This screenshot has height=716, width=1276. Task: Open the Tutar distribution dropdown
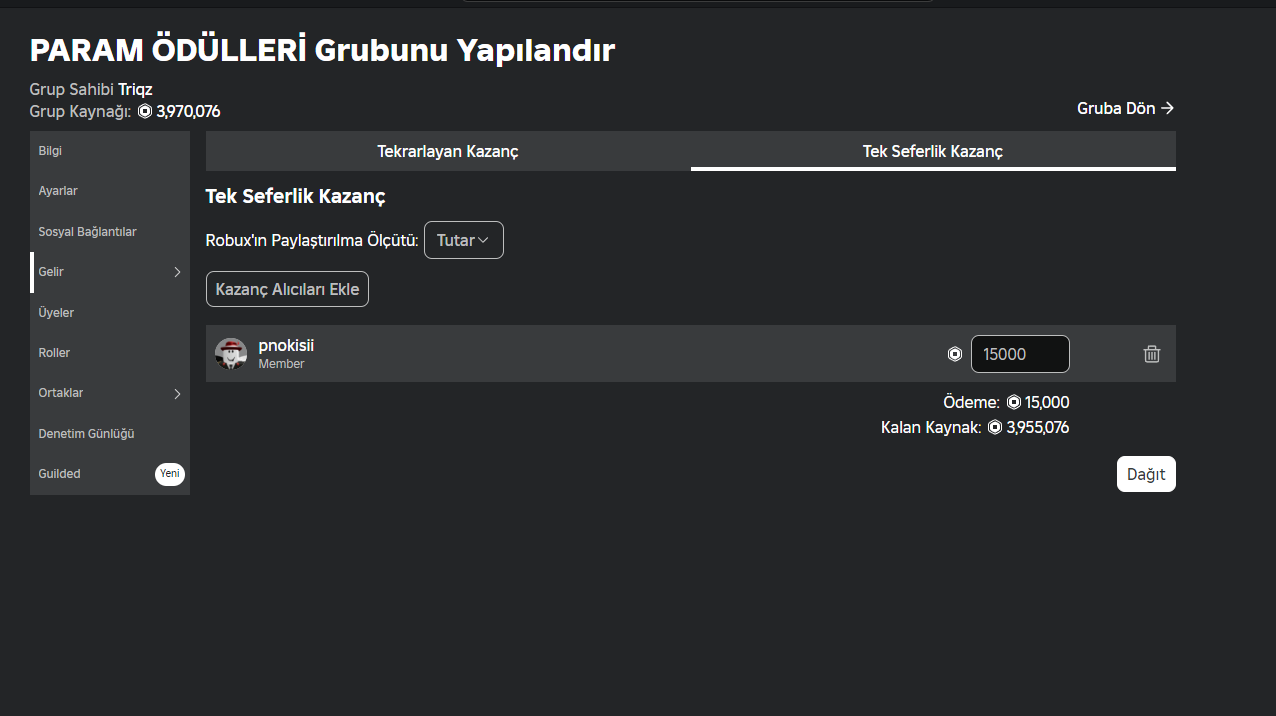pos(463,240)
